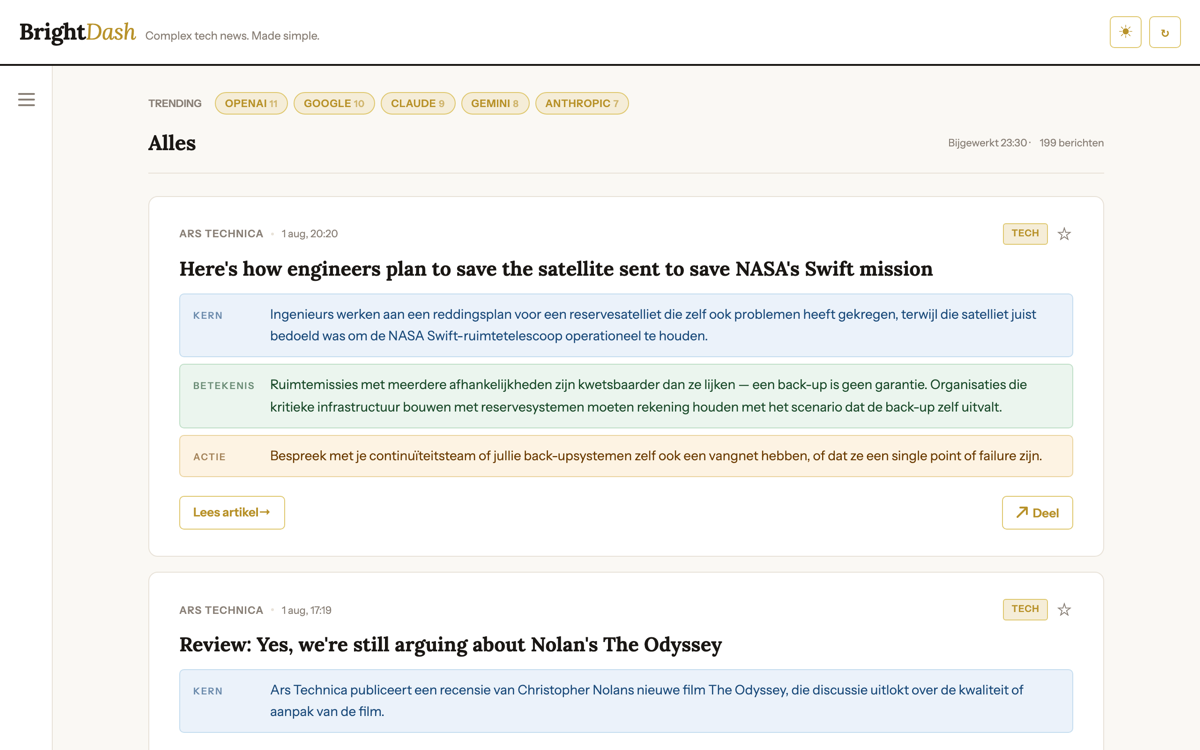Filter by trending tag GEMINI
This screenshot has width=1200, height=750.
click(x=495, y=103)
